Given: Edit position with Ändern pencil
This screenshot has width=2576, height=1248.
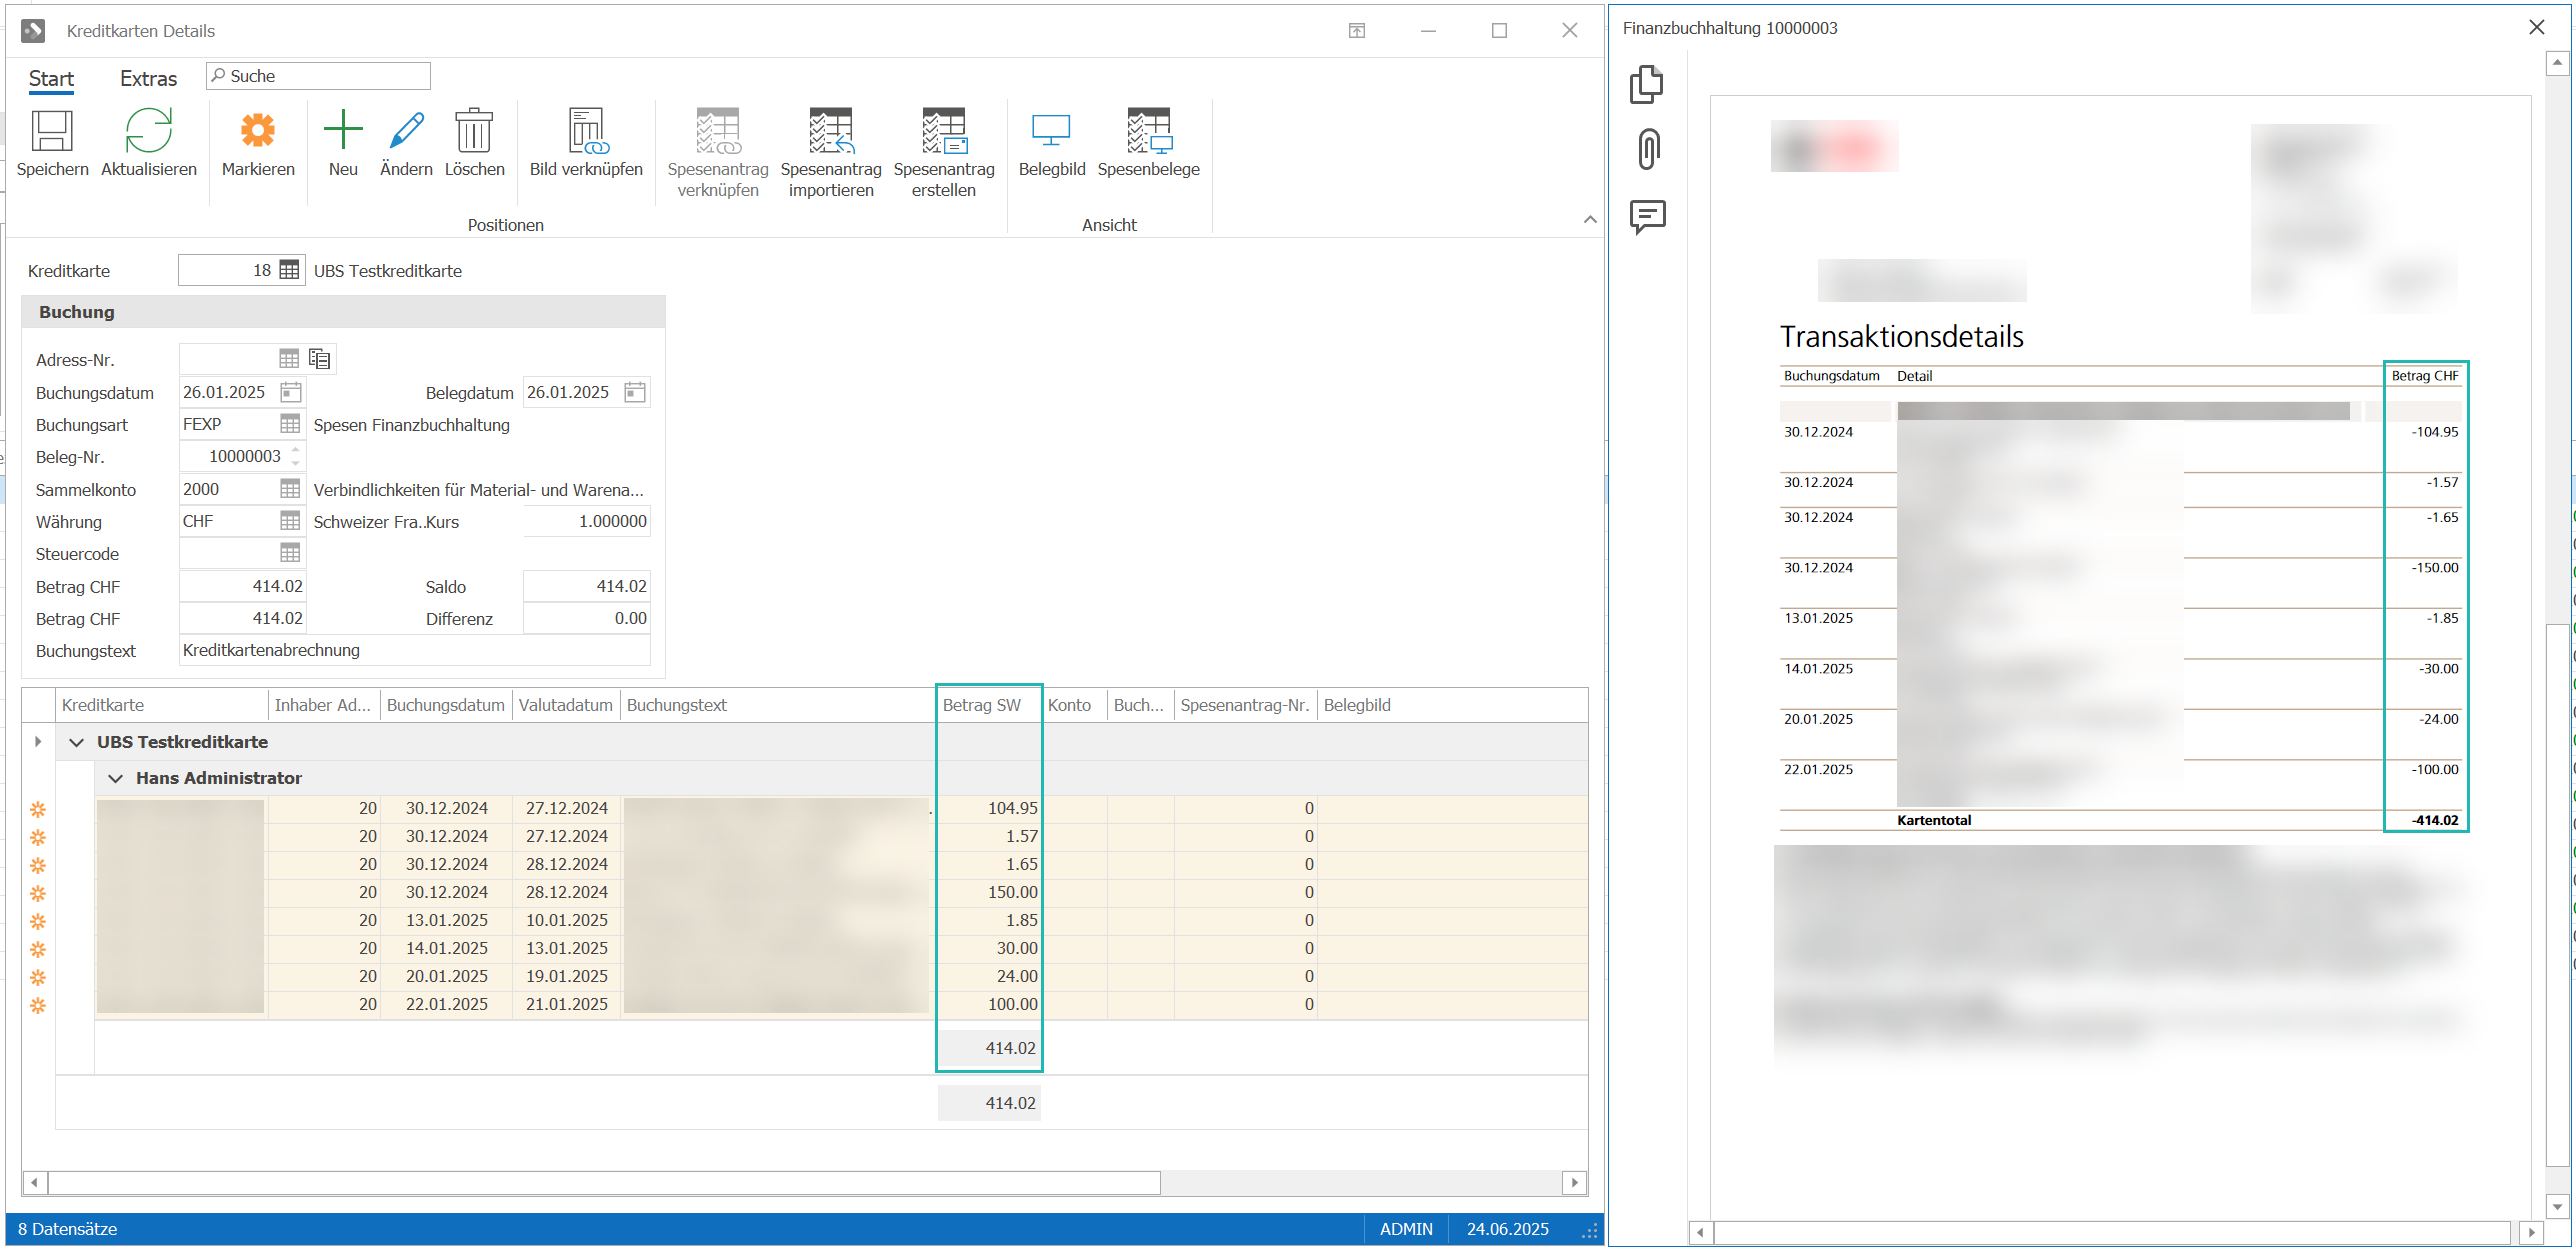Looking at the screenshot, I should [406, 131].
